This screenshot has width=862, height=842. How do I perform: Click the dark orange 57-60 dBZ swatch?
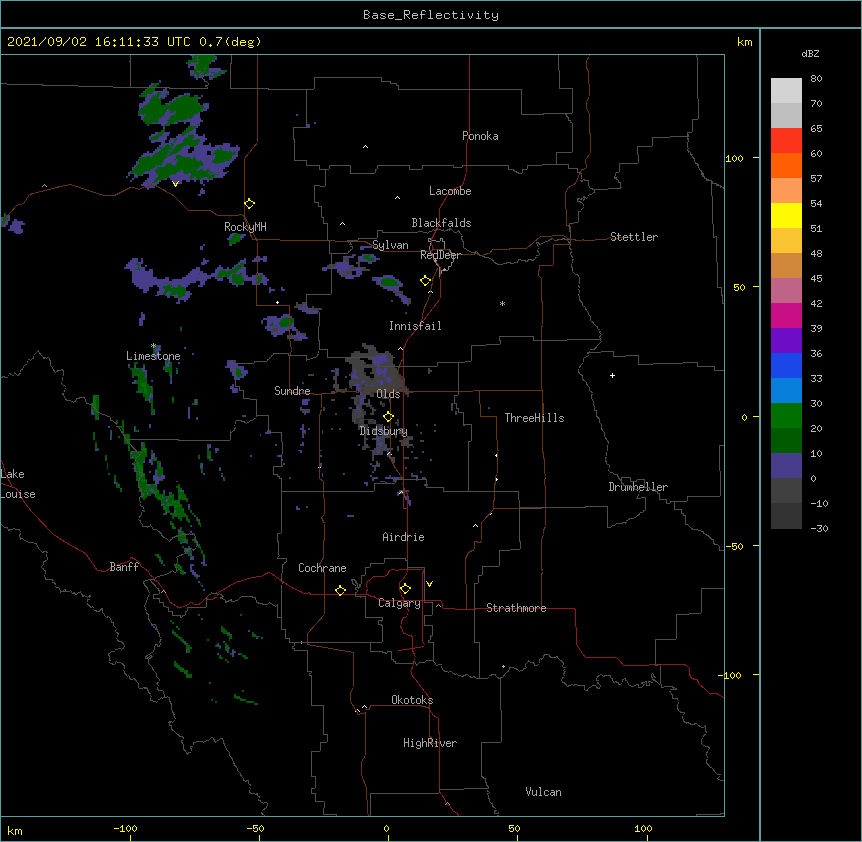click(x=786, y=165)
